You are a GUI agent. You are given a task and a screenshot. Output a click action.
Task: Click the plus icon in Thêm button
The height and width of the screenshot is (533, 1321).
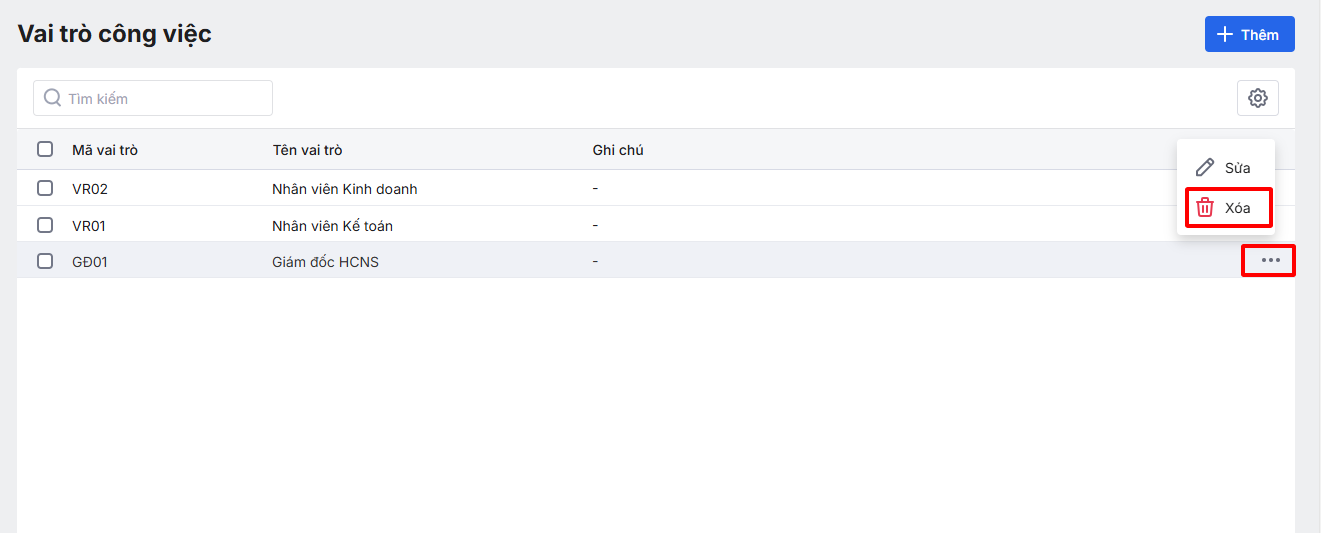[1224, 35]
